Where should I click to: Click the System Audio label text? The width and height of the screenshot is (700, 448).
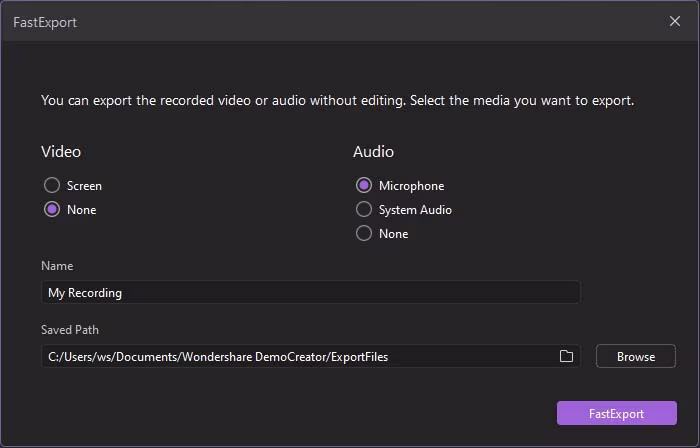coord(415,210)
